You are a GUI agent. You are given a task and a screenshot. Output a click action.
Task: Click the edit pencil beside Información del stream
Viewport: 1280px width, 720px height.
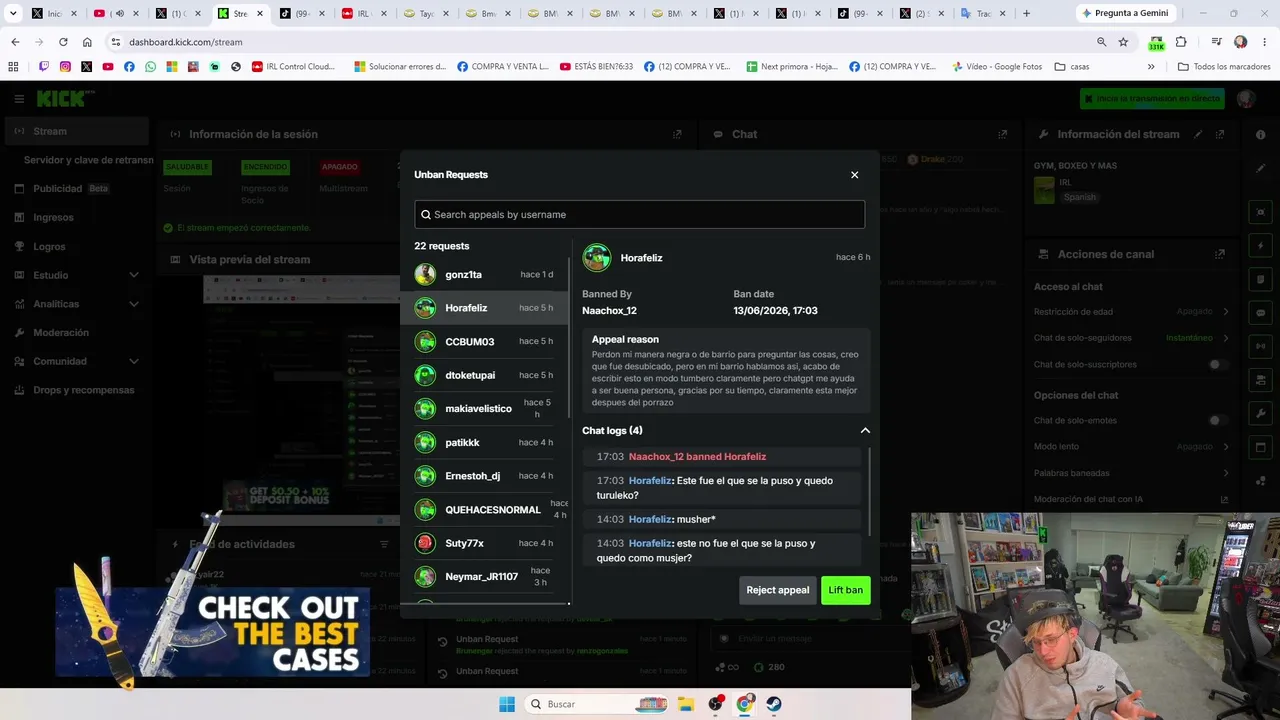[x=1198, y=134]
